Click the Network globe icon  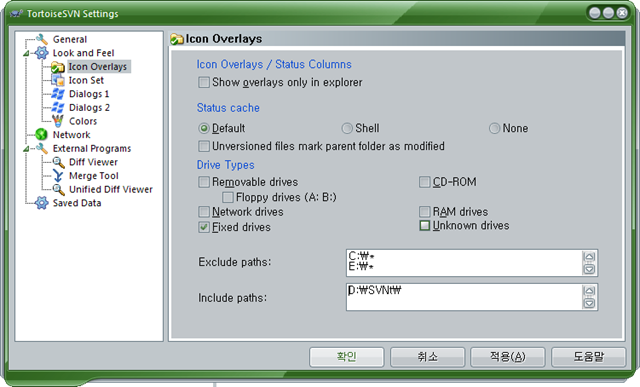tap(41, 134)
